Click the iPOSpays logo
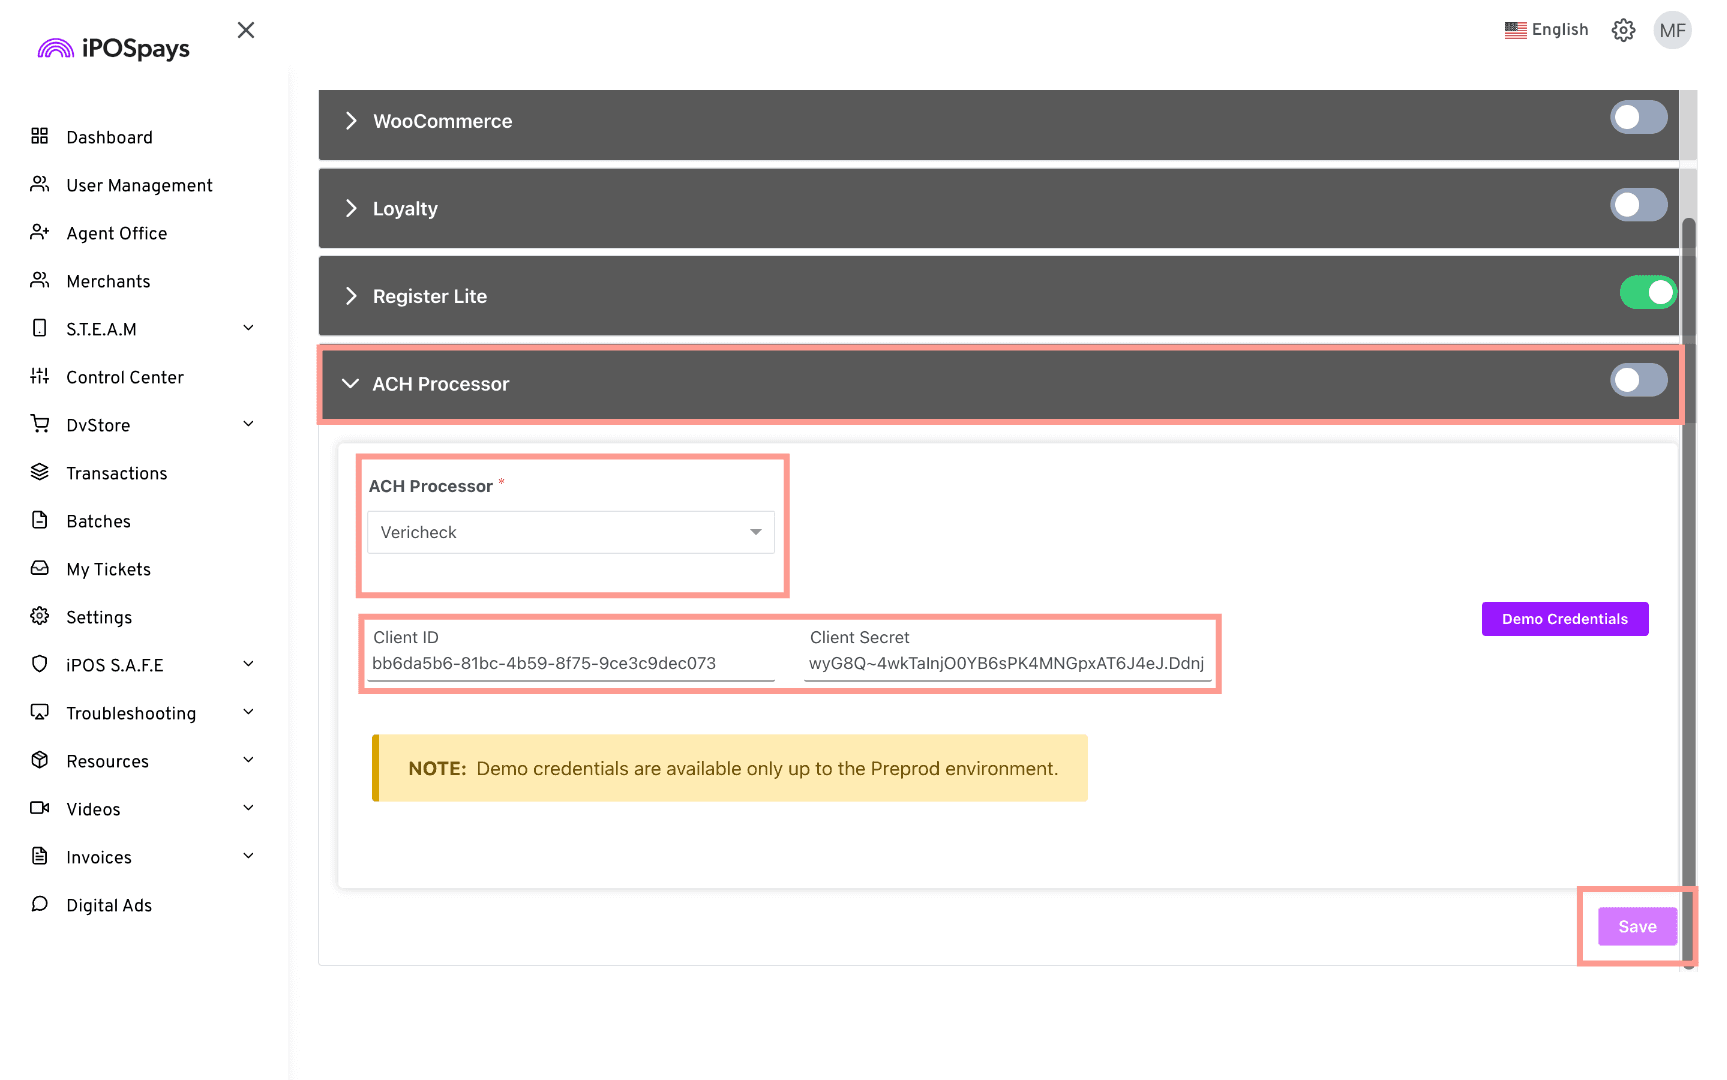 [x=113, y=48]
